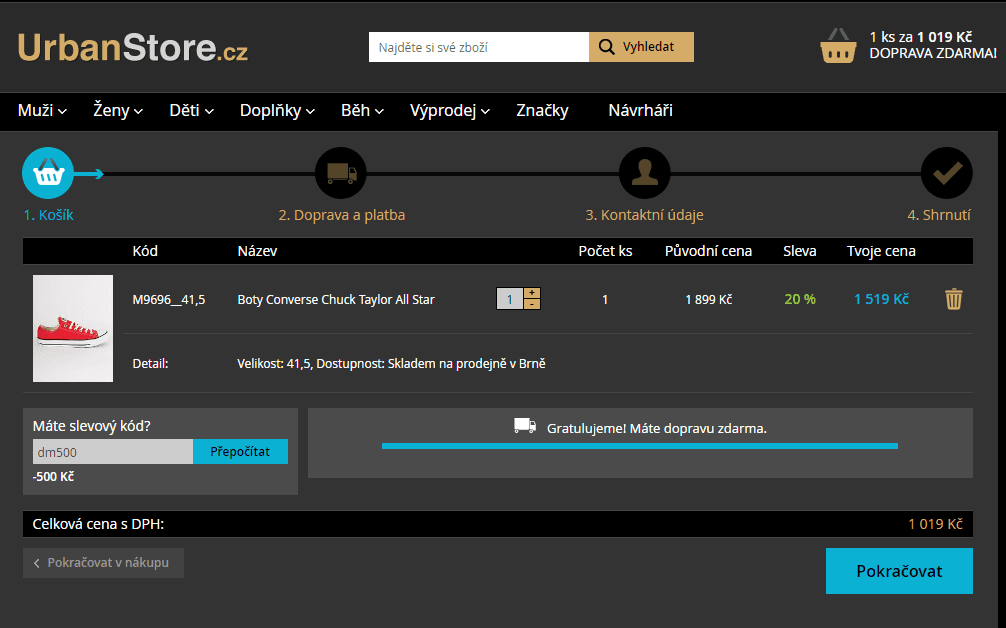Delete the Converse item with trash icon
Screen dimensions: 1006x628
click(x=953, y=299)
